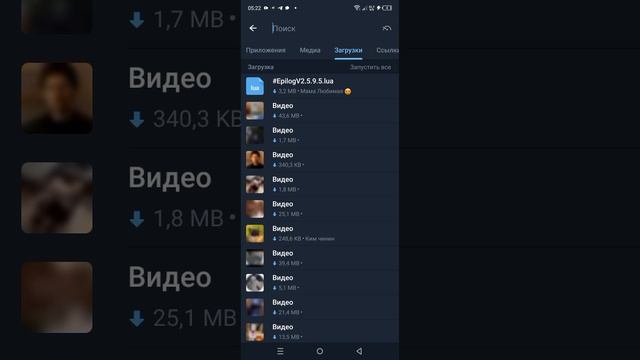The width and height of the screenshot is (640, 360).
Task: Open thumbnail of the 340,3 KB video
Action: (x=255, y=160)
